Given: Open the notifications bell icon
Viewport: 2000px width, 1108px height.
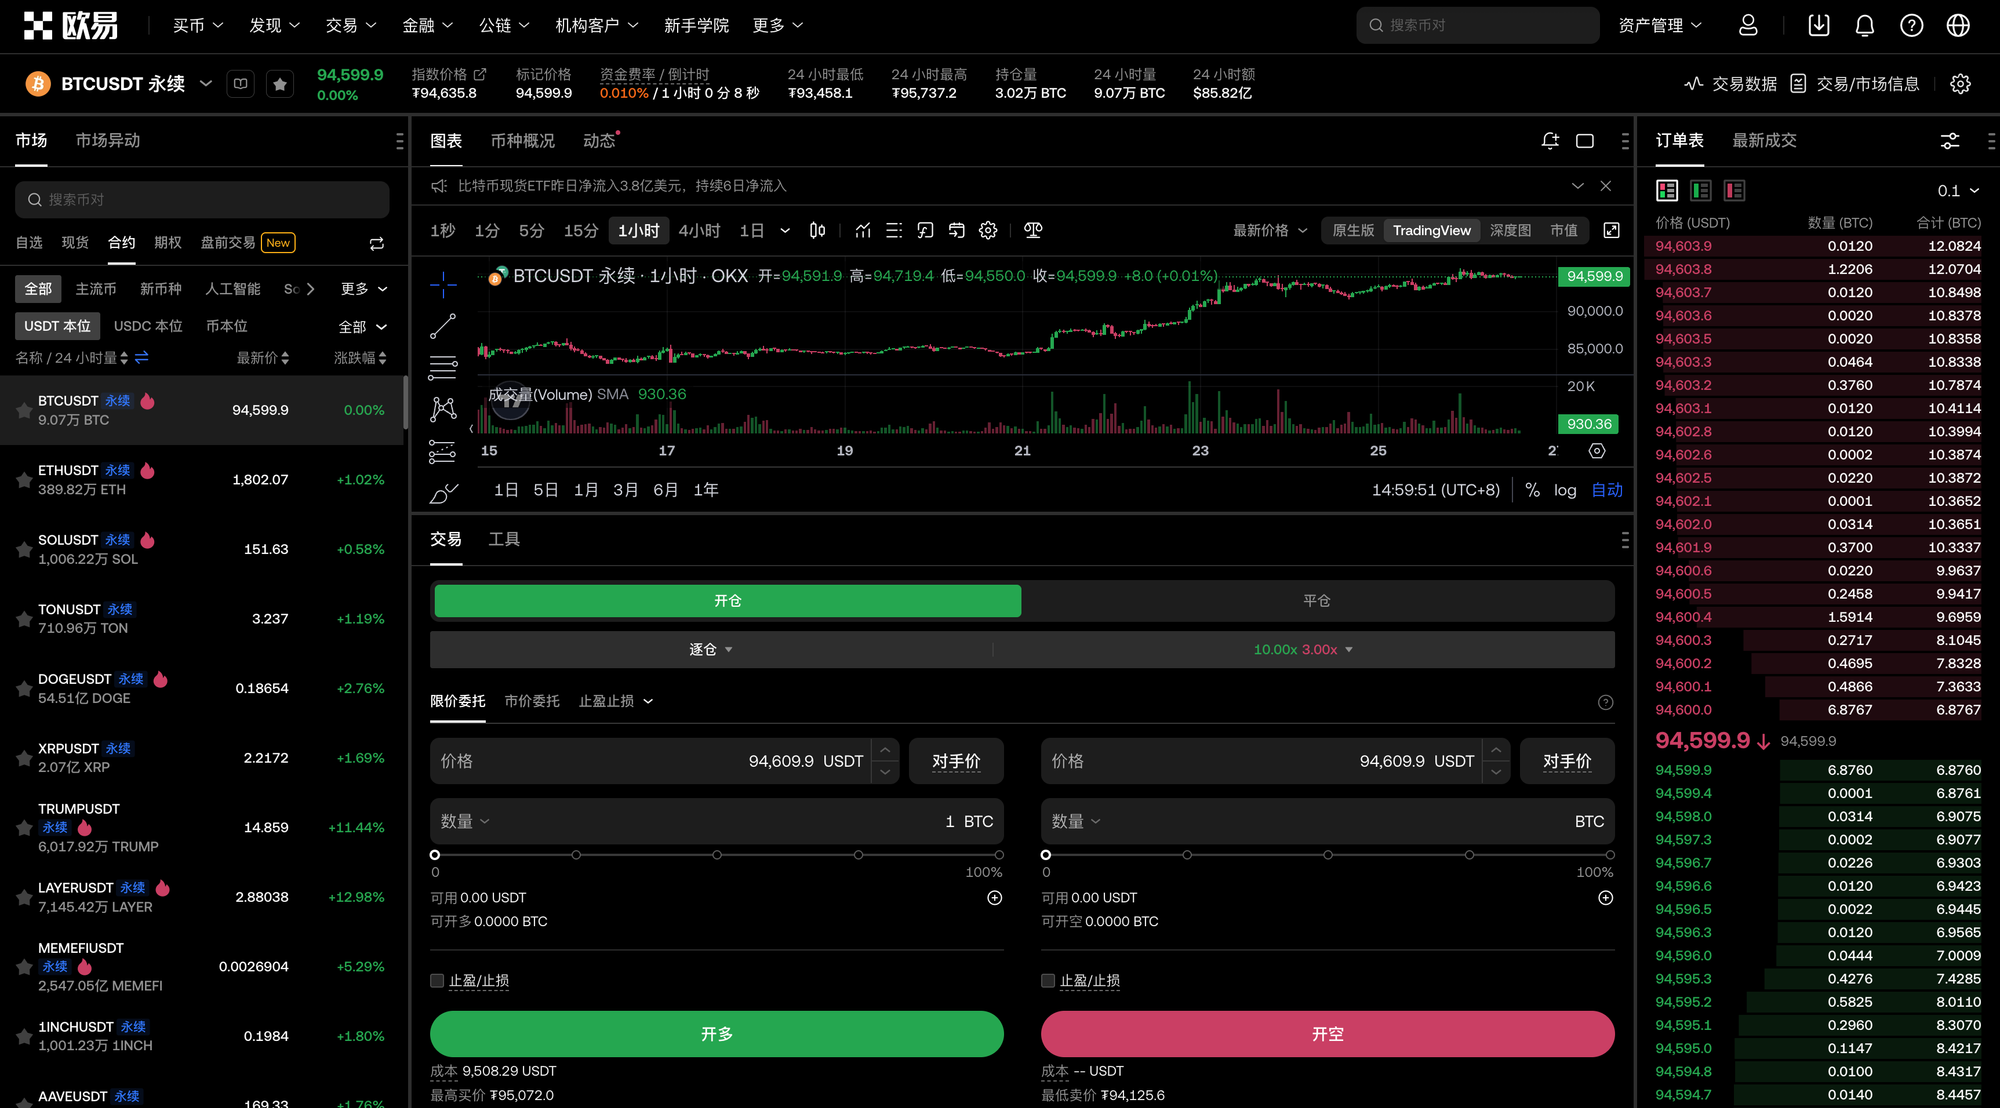Looking at the screenshot, I should 1864,26.
